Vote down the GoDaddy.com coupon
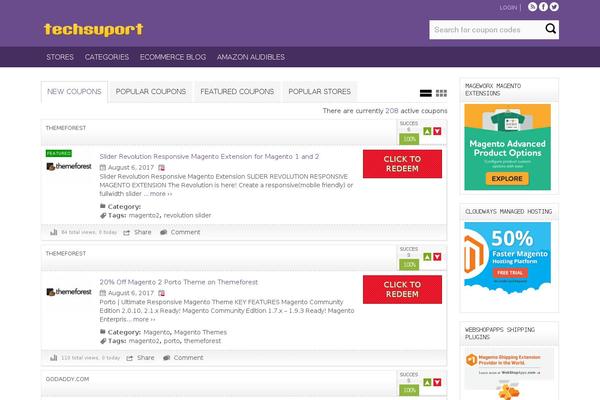The width and height of the screenshot is (600, 400). [437, 382]
